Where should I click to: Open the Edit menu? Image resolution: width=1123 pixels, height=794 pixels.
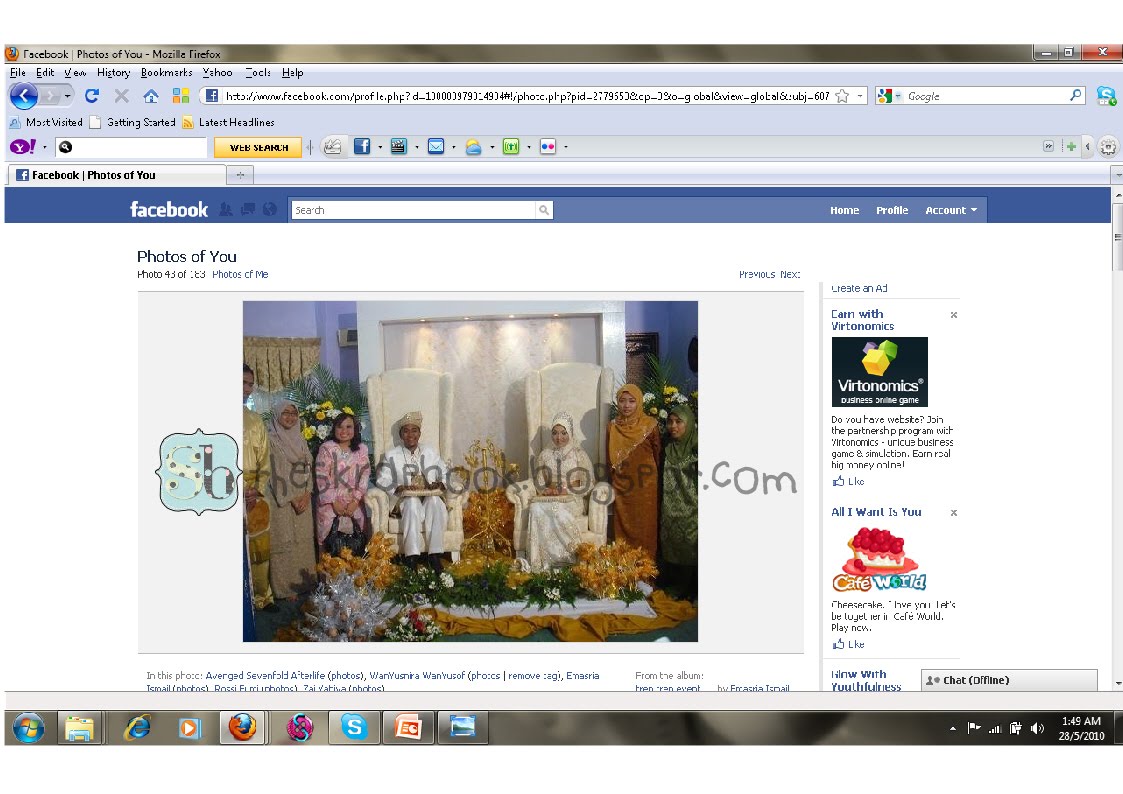click(45, 72)
